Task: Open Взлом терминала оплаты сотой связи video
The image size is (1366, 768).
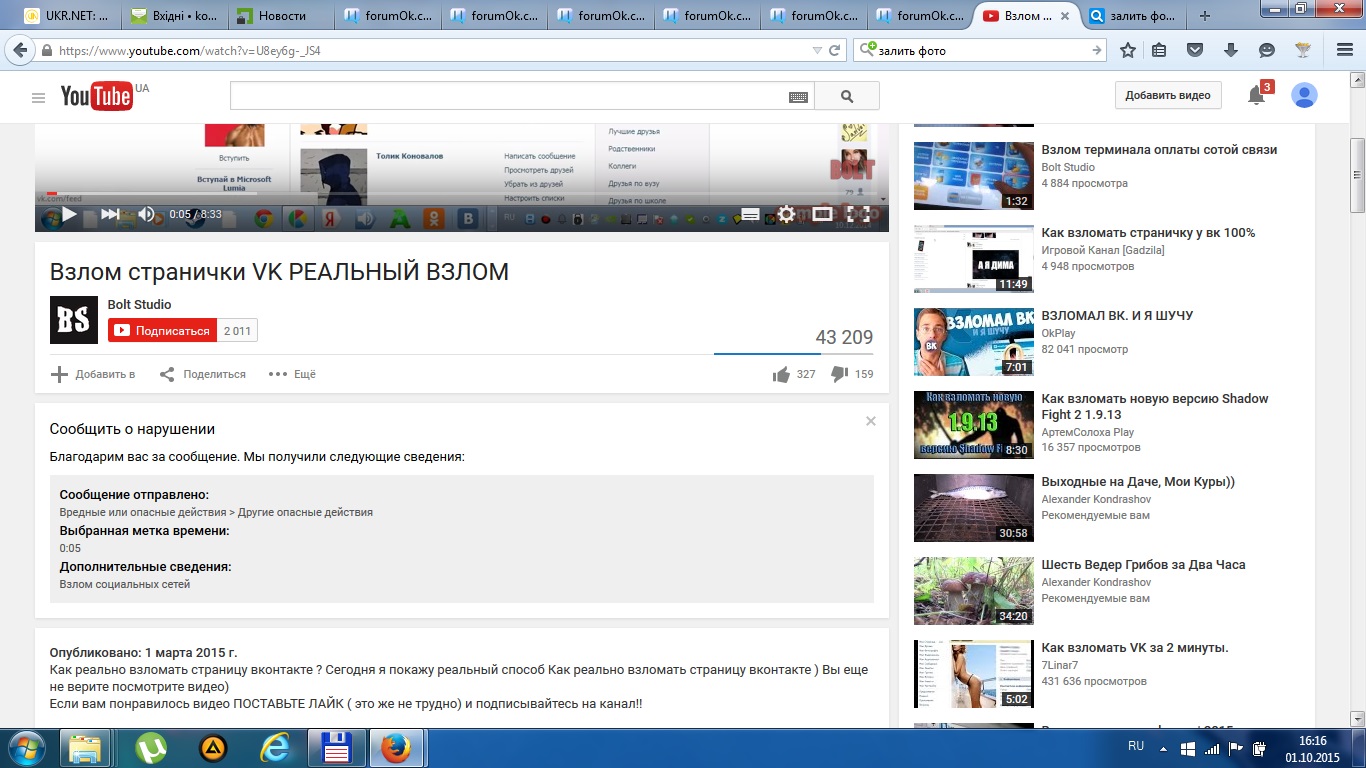Action: [1159, 149]
